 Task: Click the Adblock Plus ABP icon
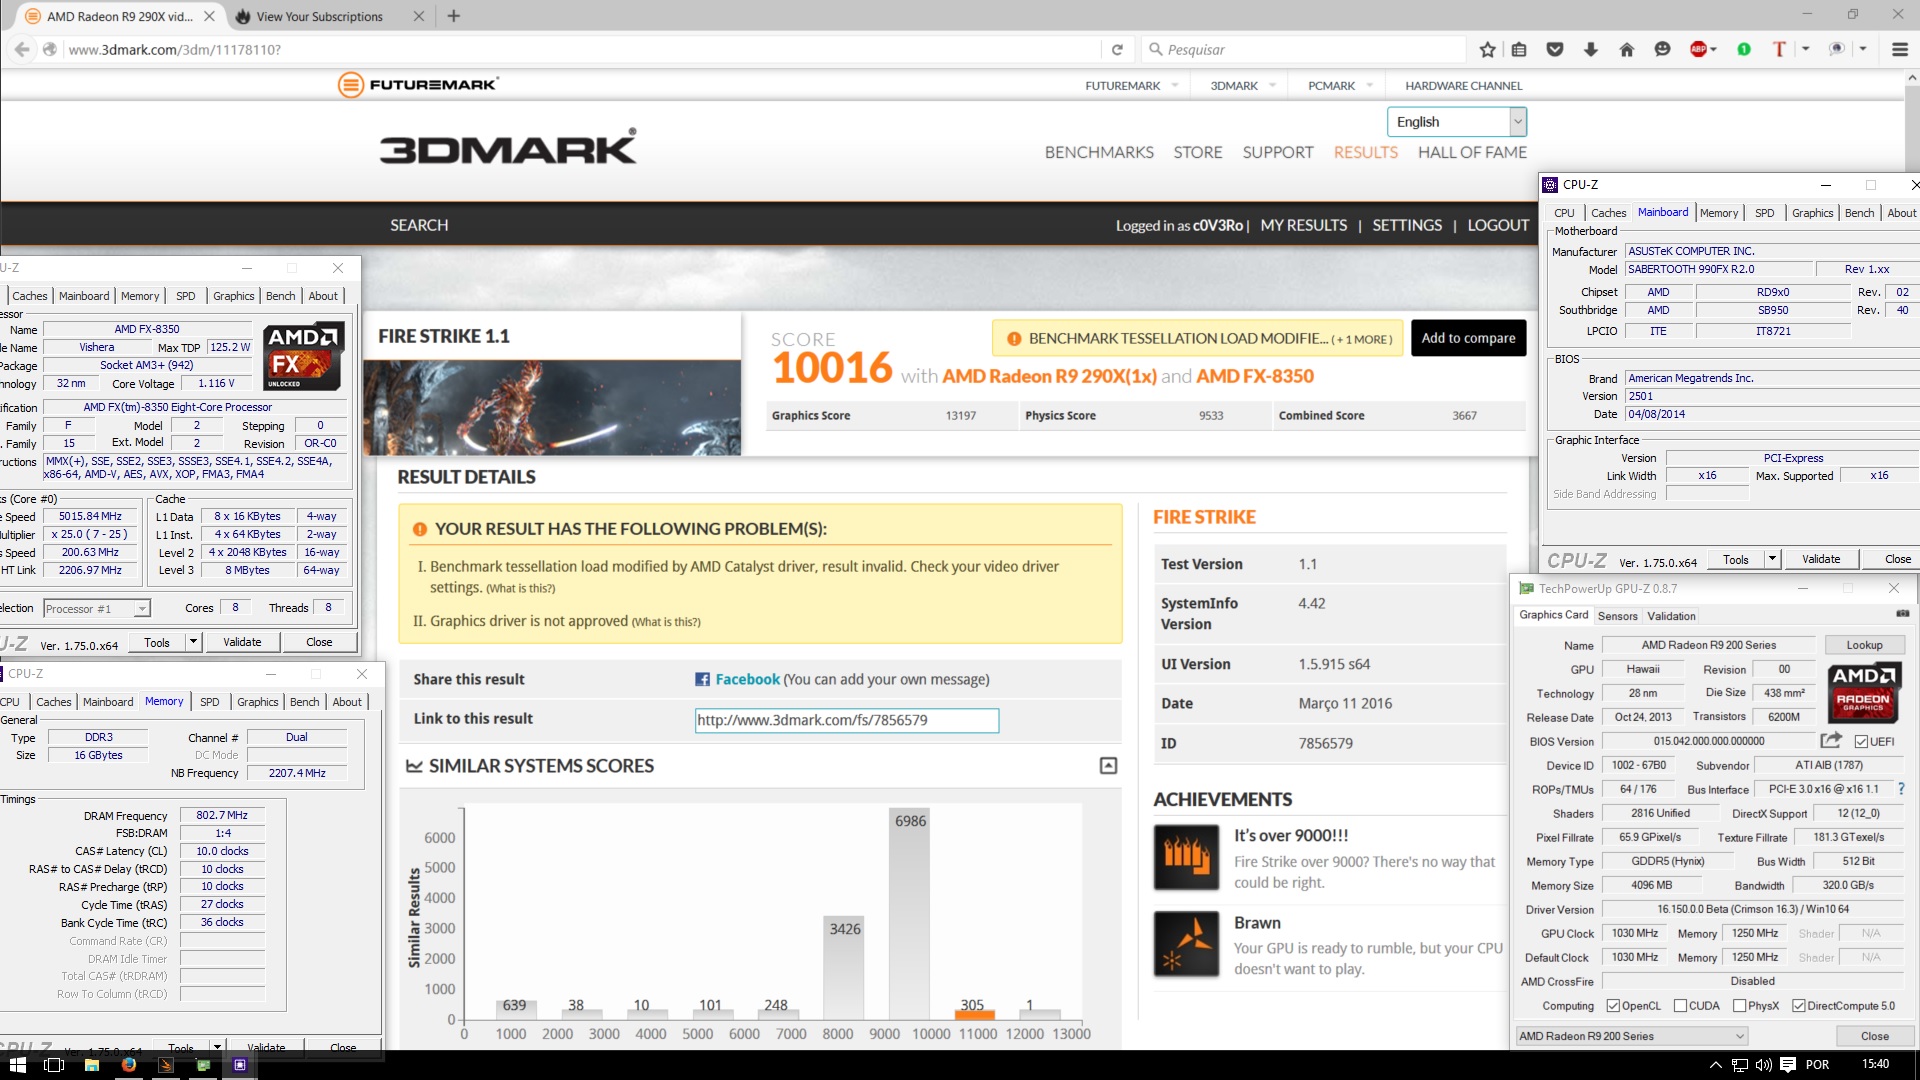pos(1698,49)
